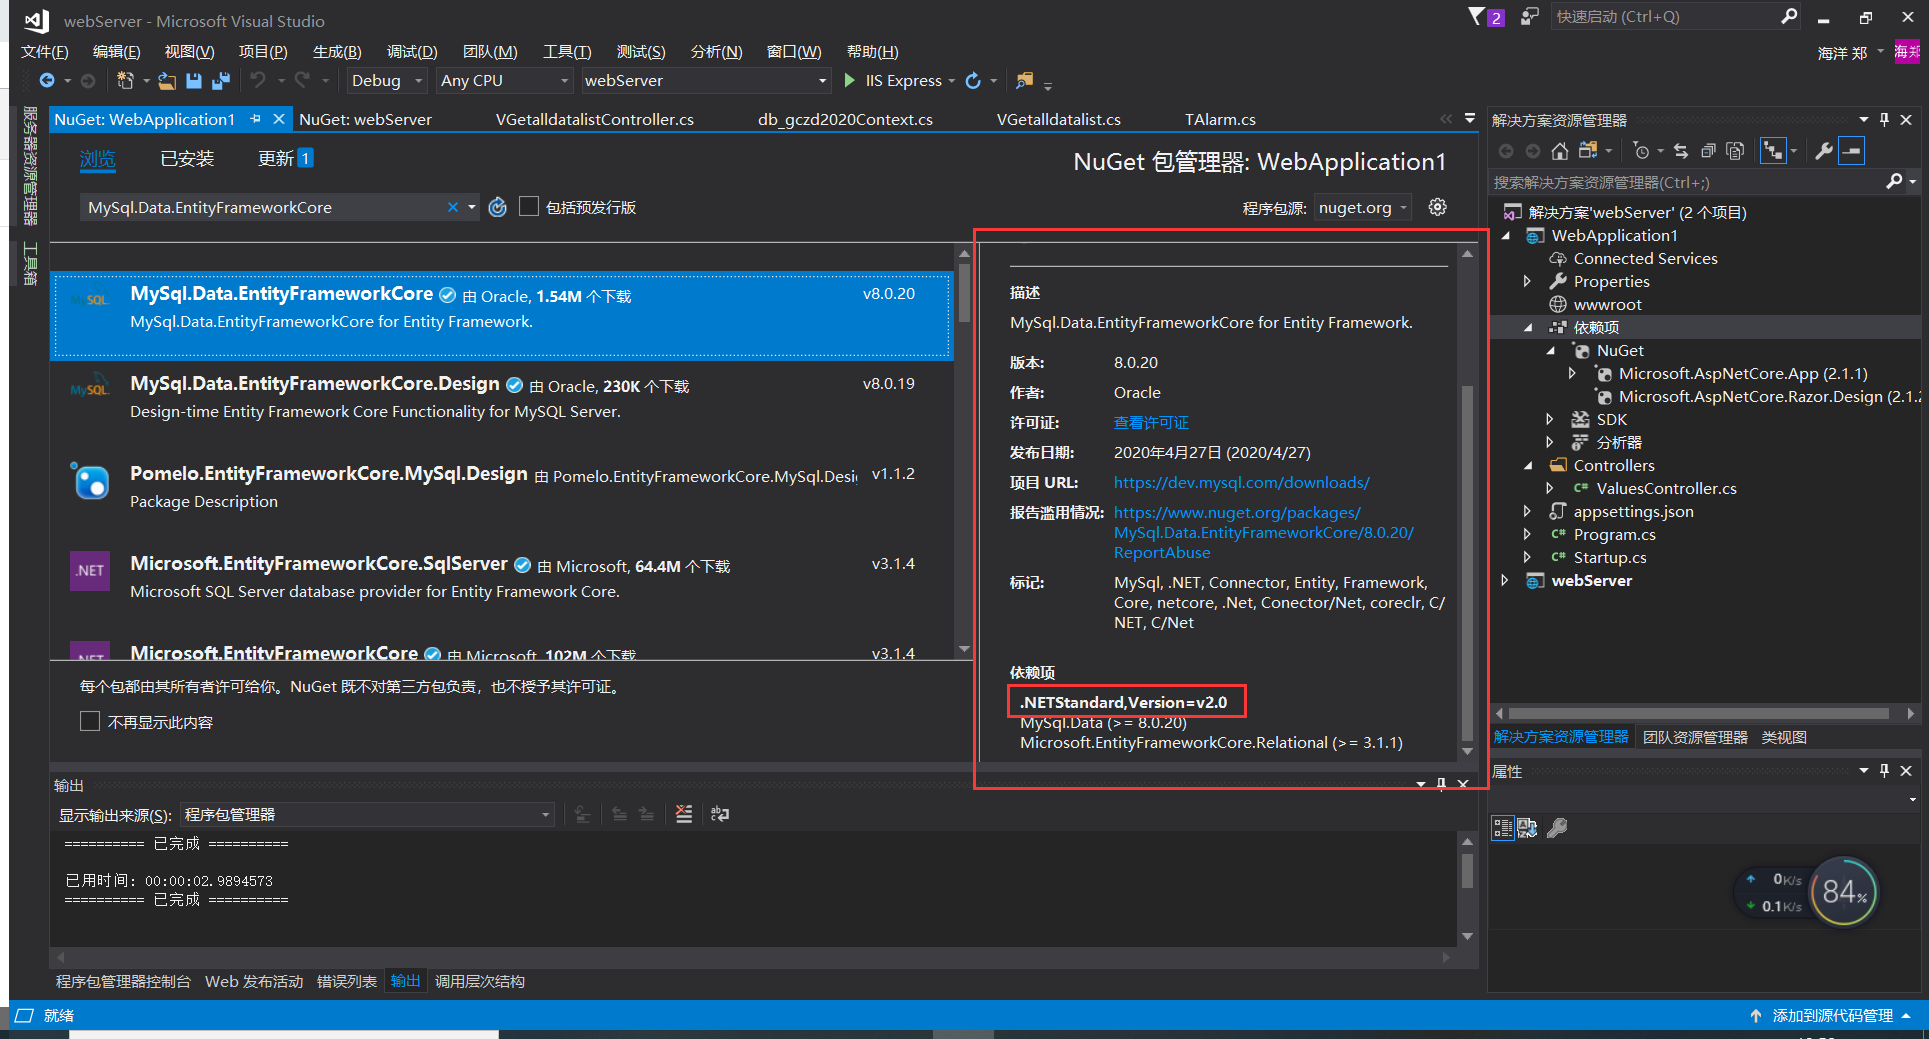Clear the NuGet search box with the X
The height and width of the screenshot is (1039, 1929).
pos(453,207)
